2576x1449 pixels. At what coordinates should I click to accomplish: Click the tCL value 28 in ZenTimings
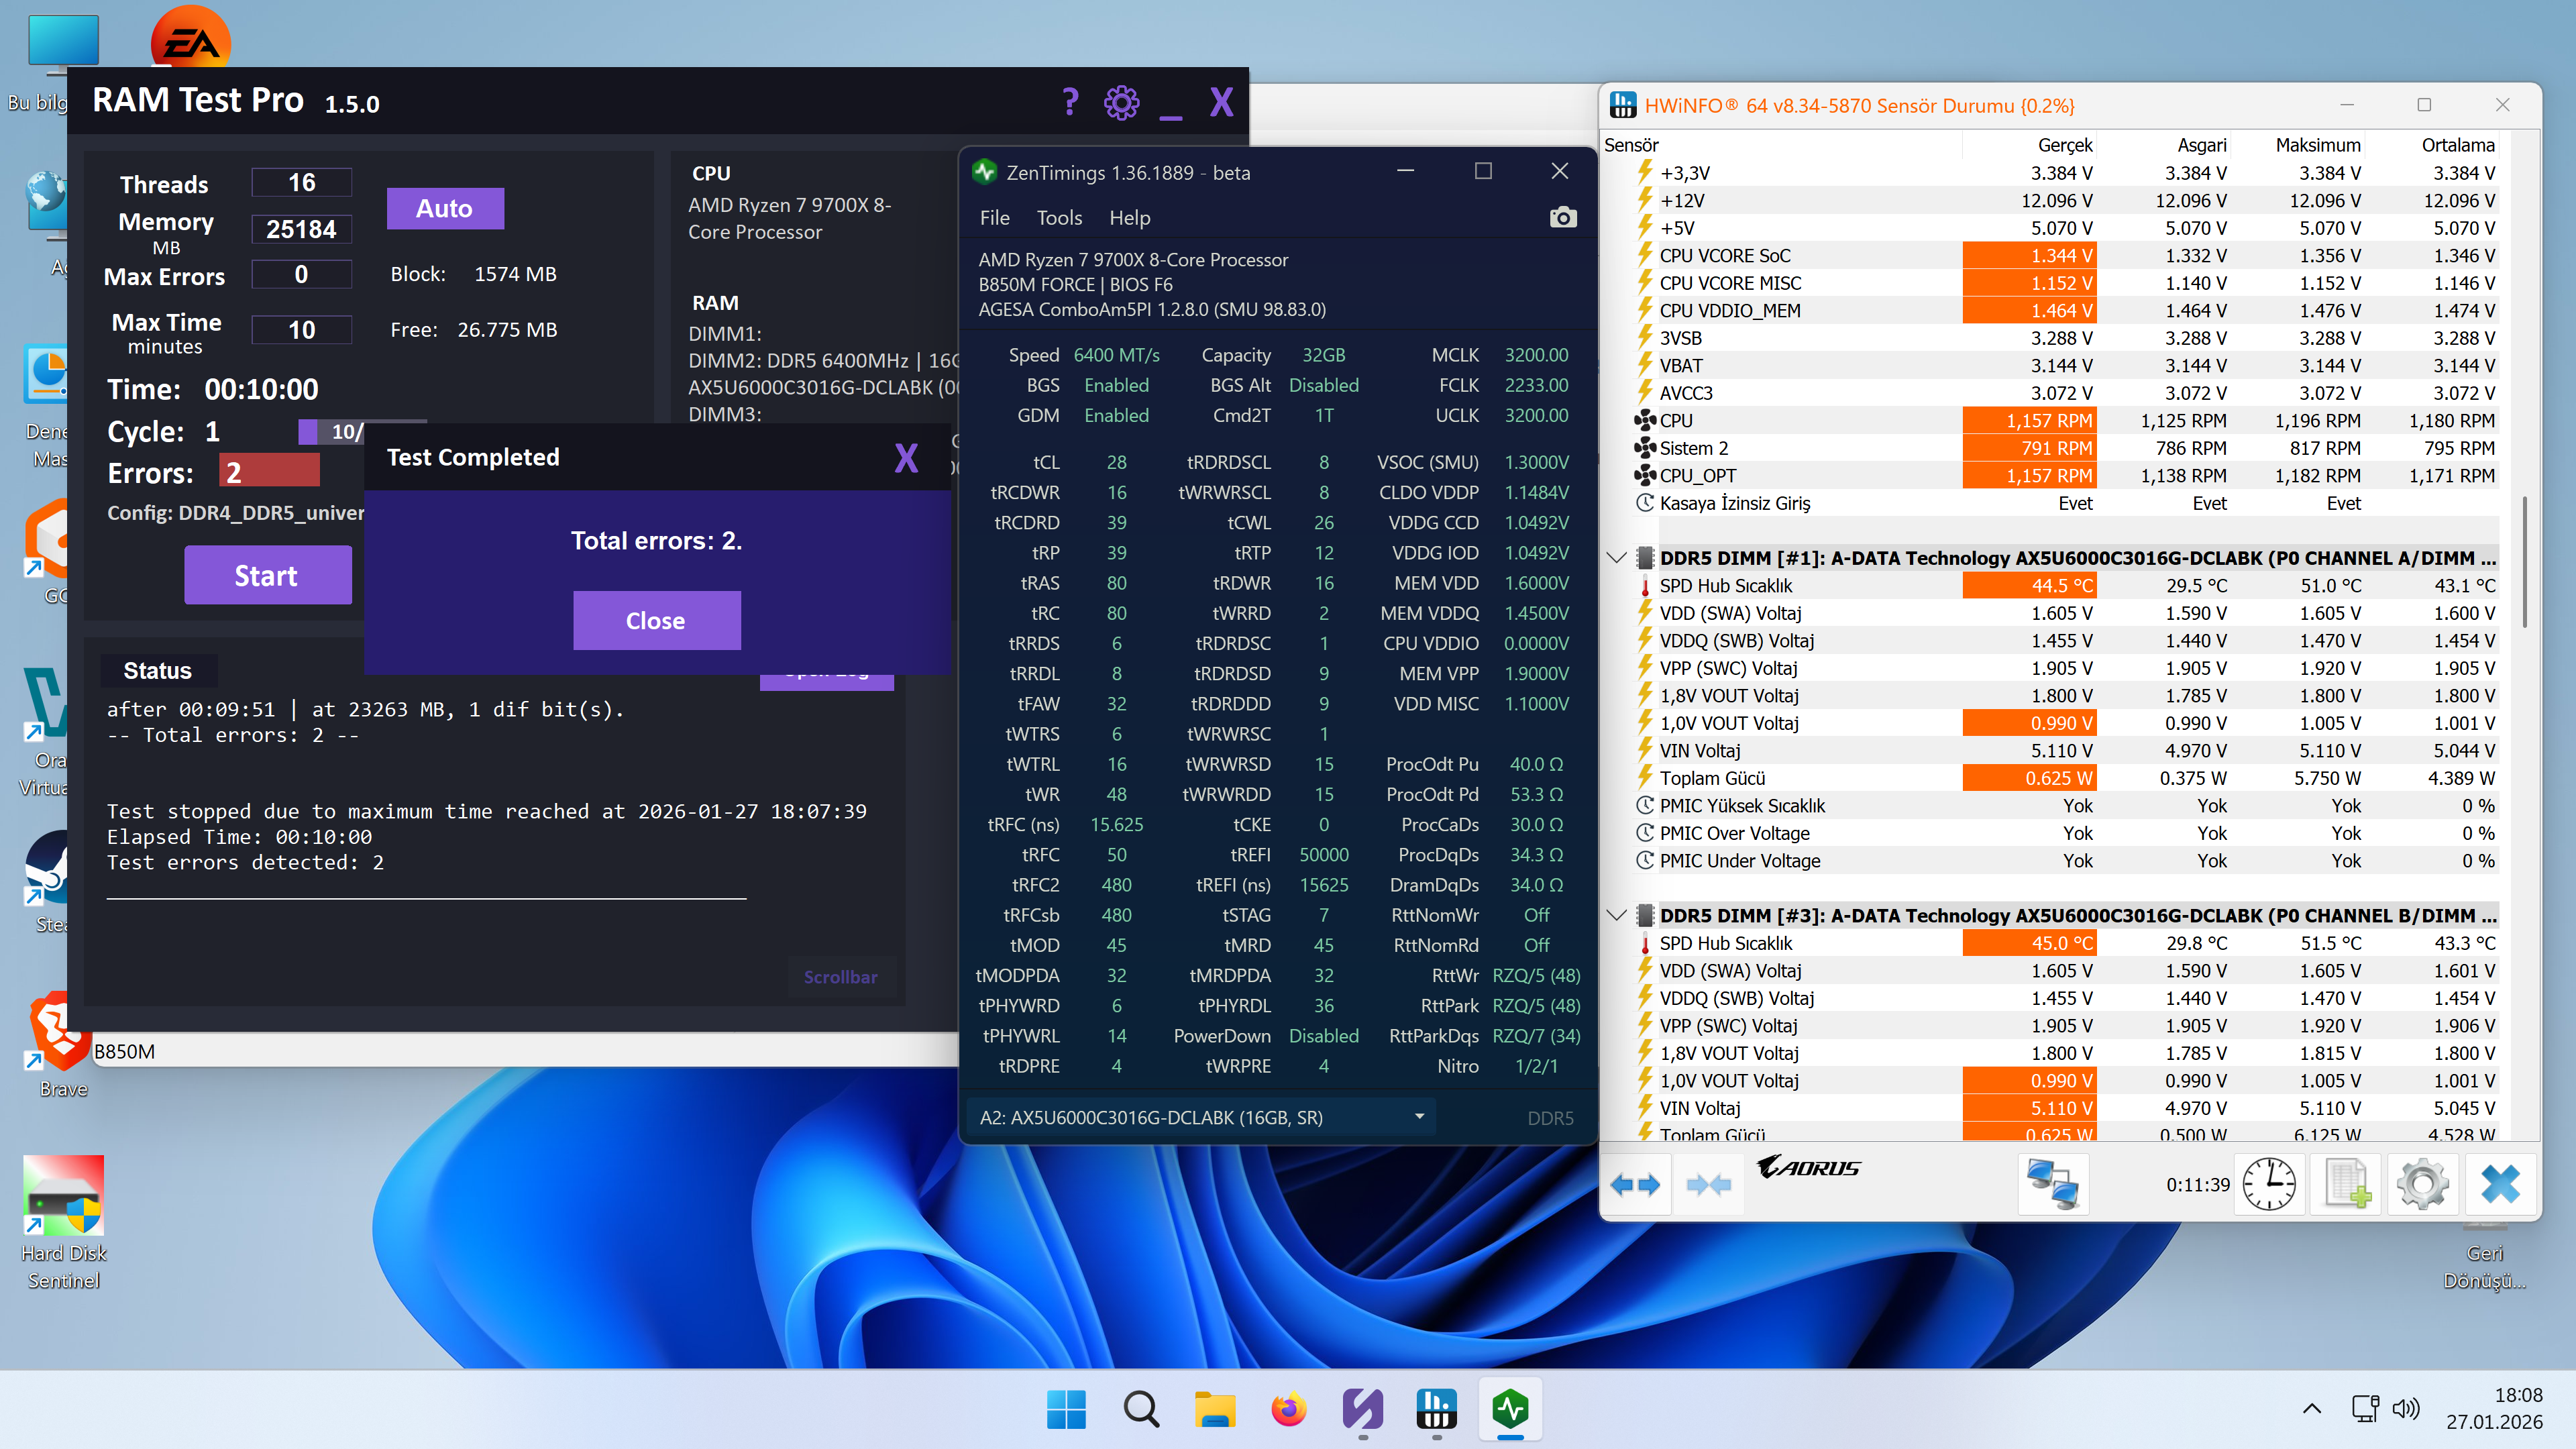[1116, 462]
